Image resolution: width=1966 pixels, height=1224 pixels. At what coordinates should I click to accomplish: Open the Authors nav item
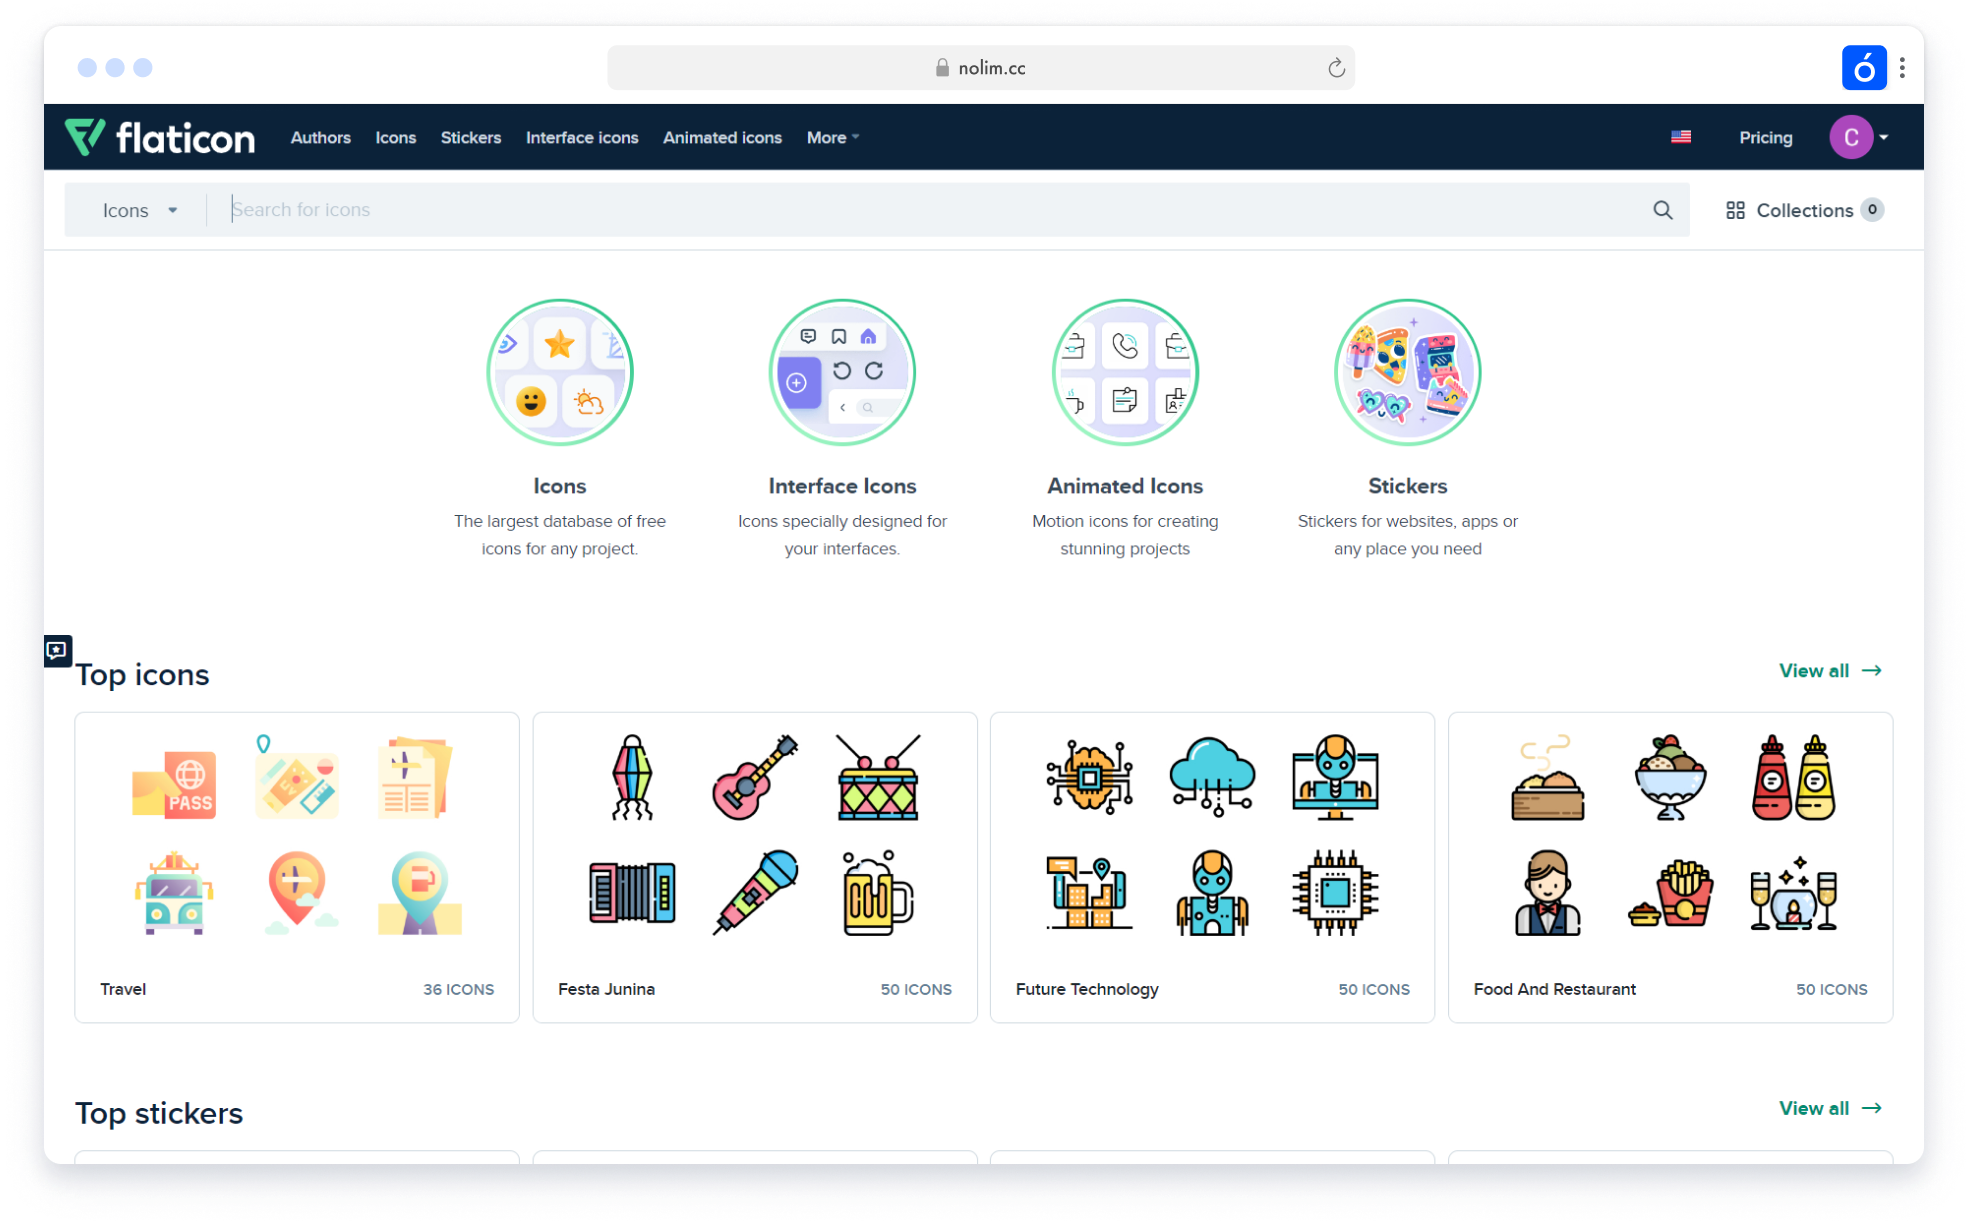pos(320,138)
